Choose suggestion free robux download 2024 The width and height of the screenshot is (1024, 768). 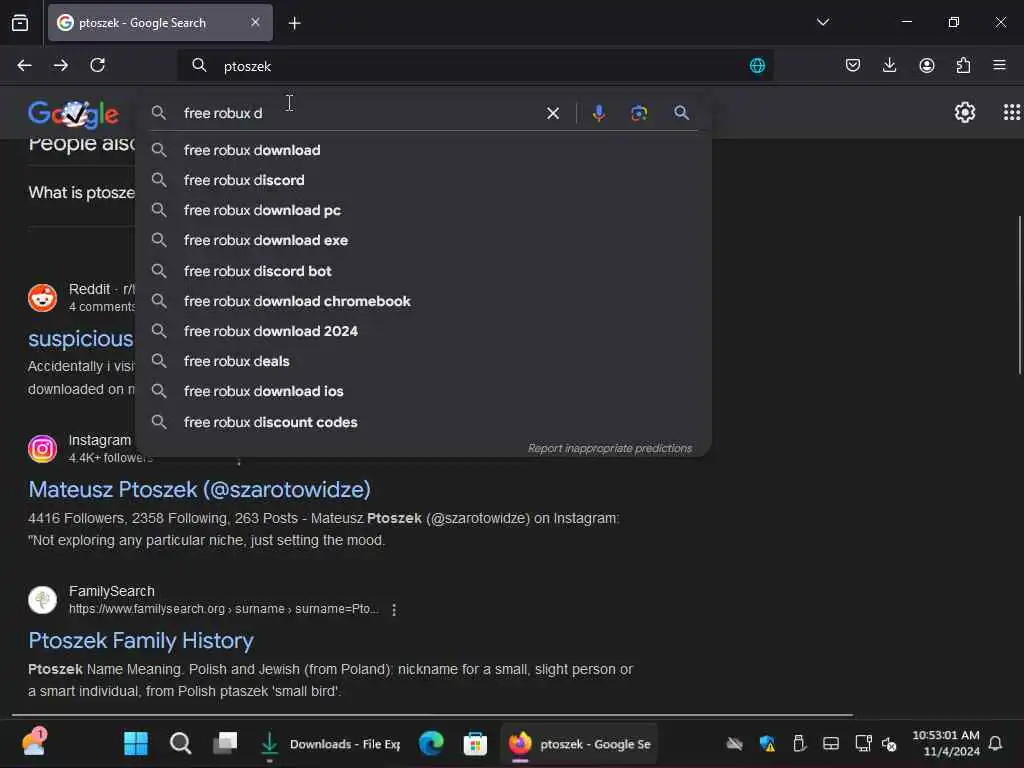pyautogui.click(x=423, y=331)
